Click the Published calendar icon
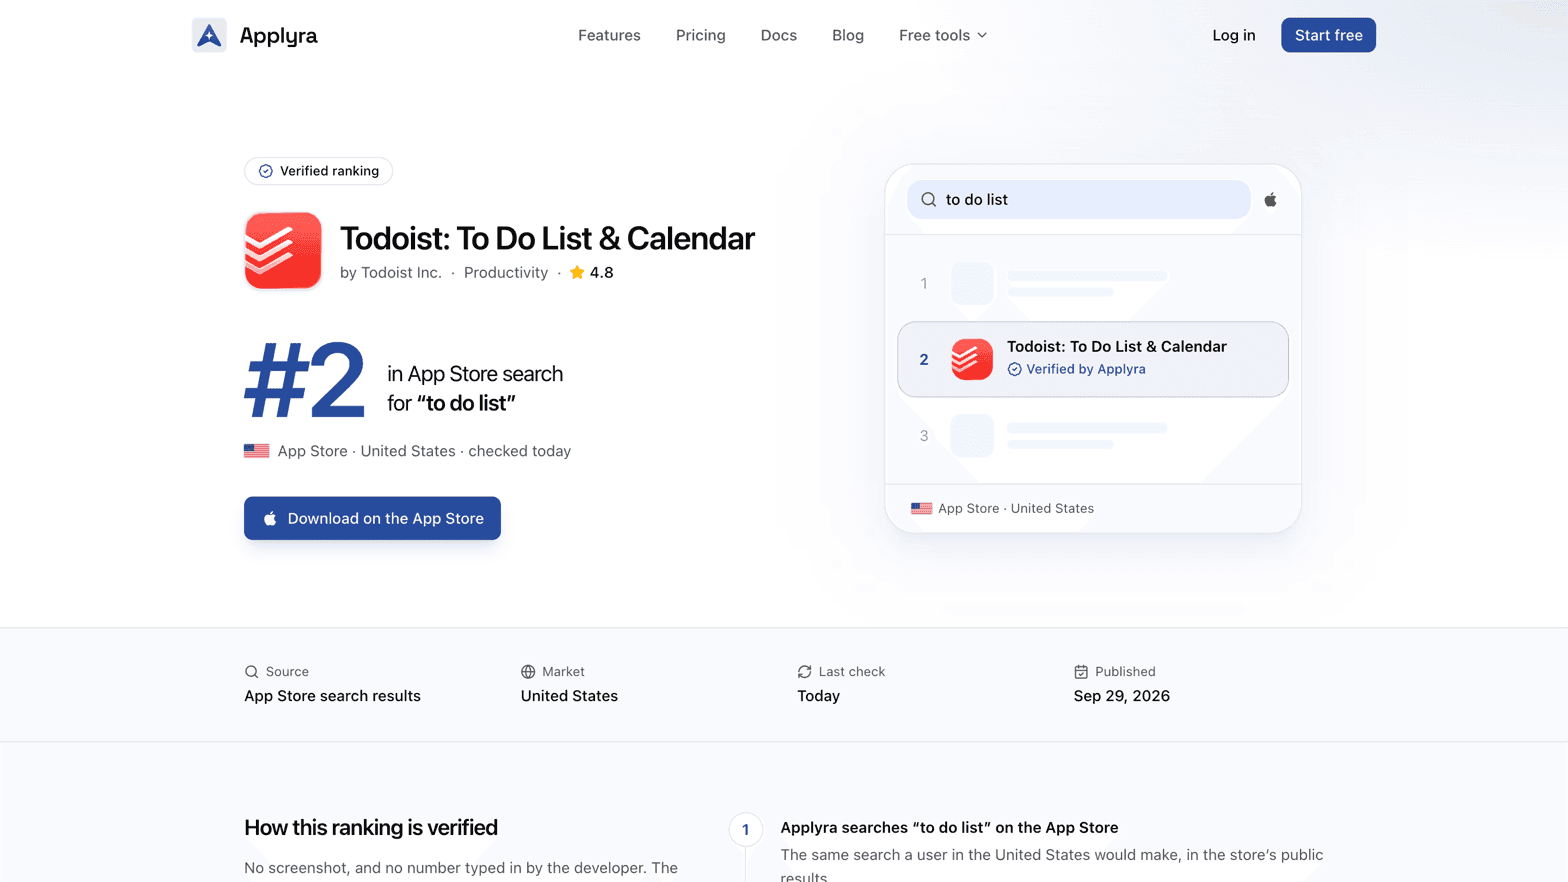 click(1081, 672)
